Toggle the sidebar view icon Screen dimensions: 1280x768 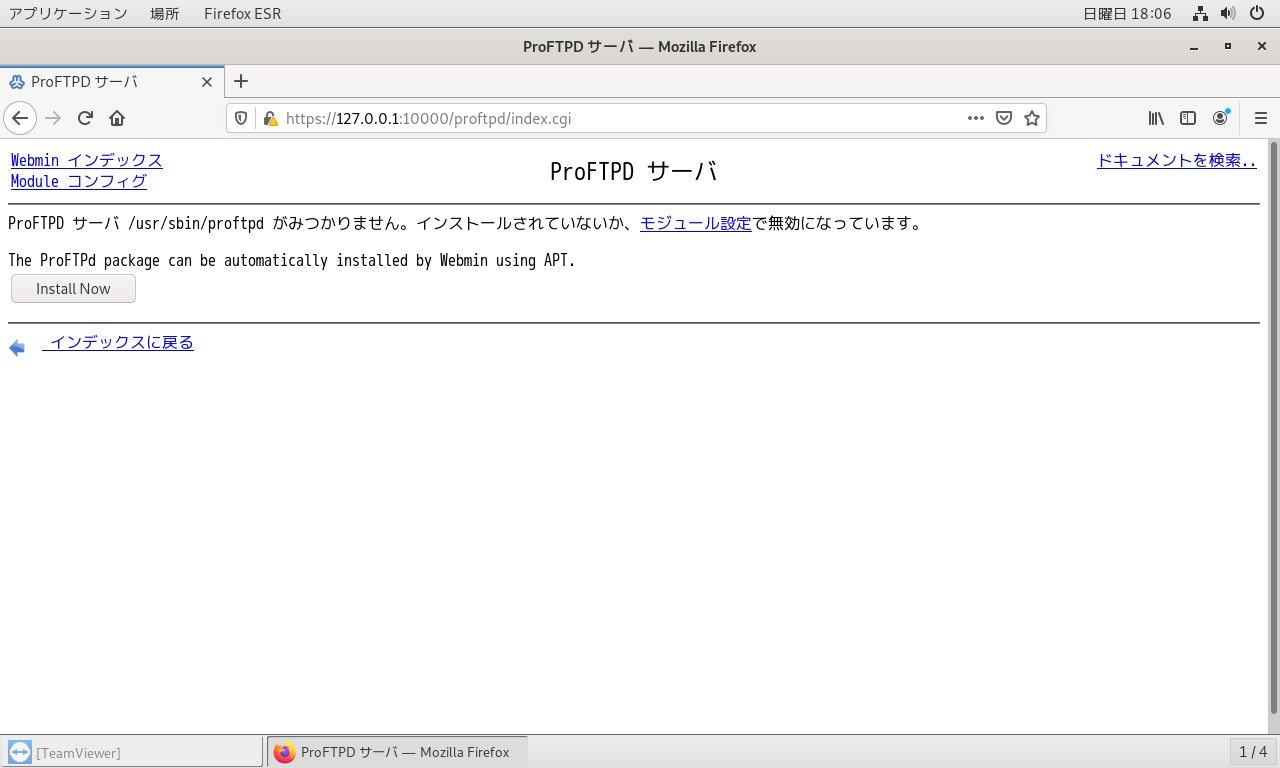[x=1188, y=118]
